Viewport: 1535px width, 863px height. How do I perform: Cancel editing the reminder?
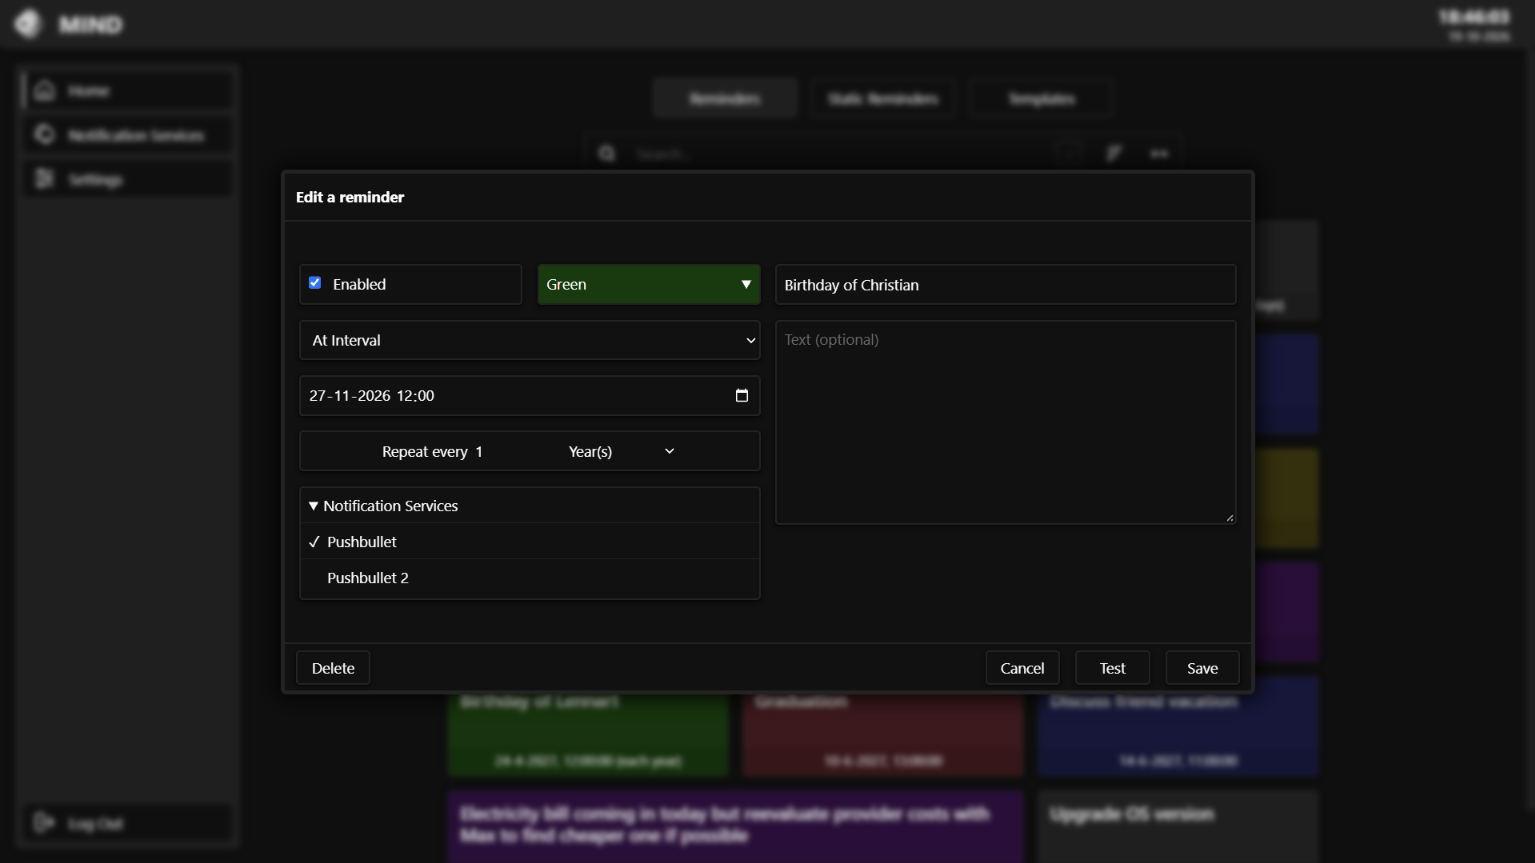tap(1022, 668)
